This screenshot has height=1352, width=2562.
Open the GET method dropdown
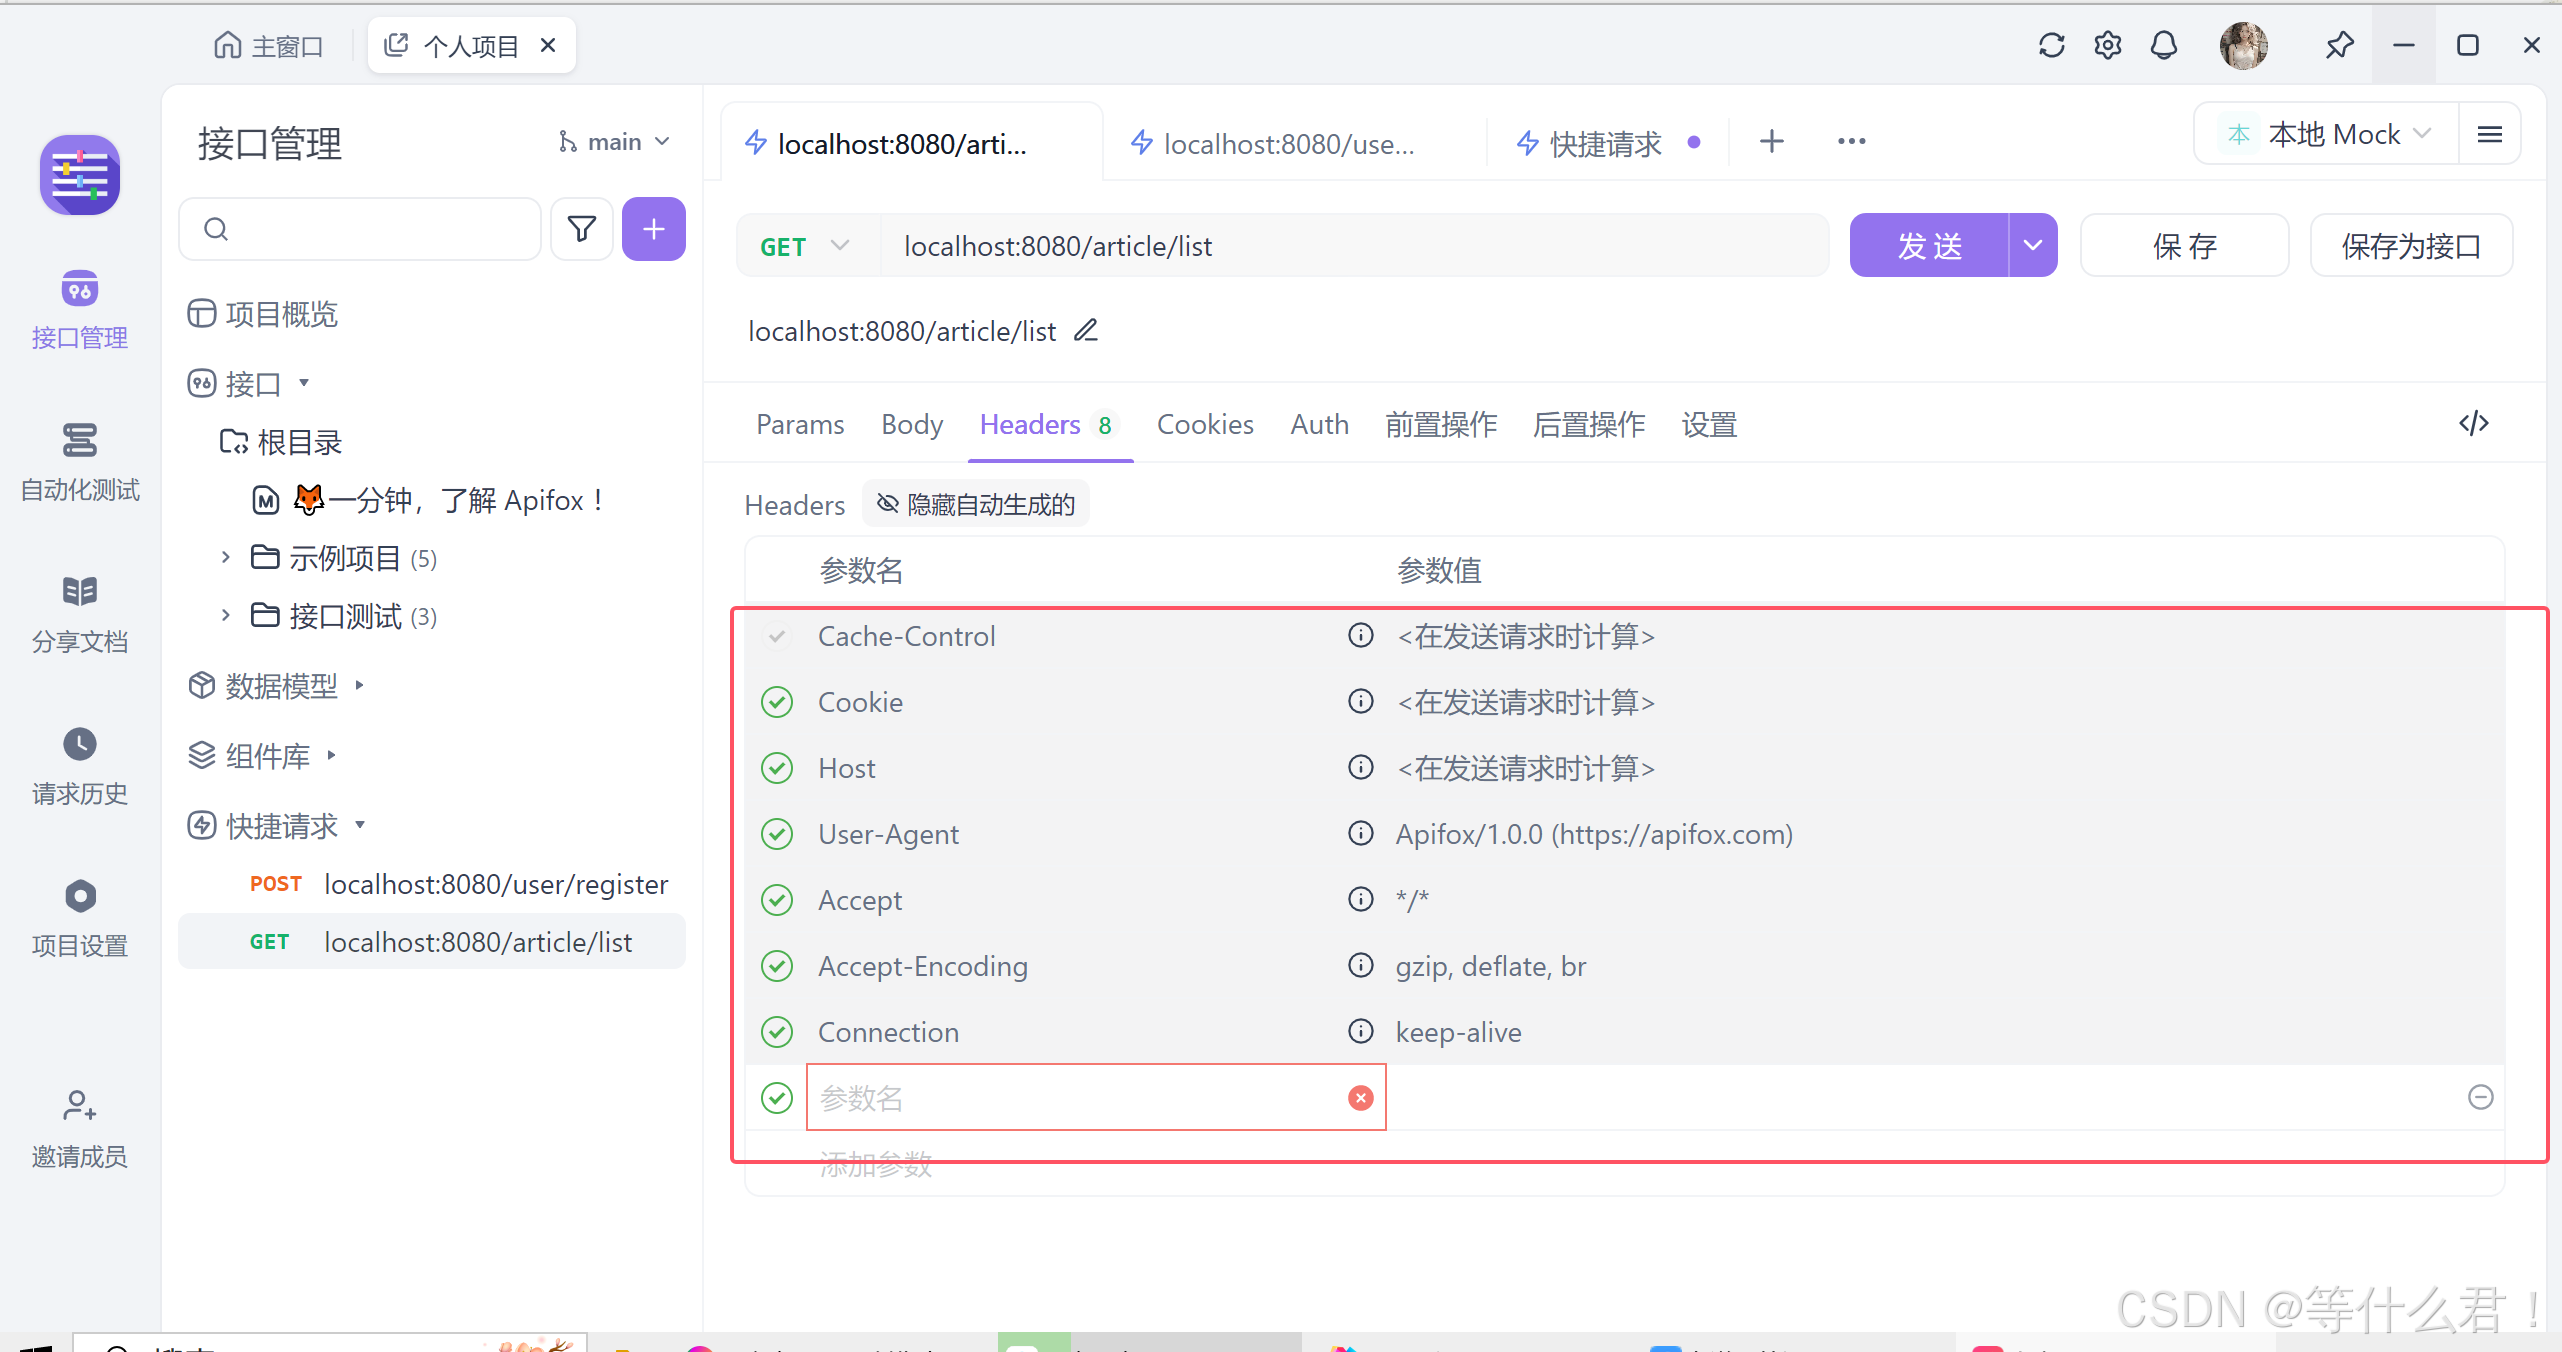[805, 245]
